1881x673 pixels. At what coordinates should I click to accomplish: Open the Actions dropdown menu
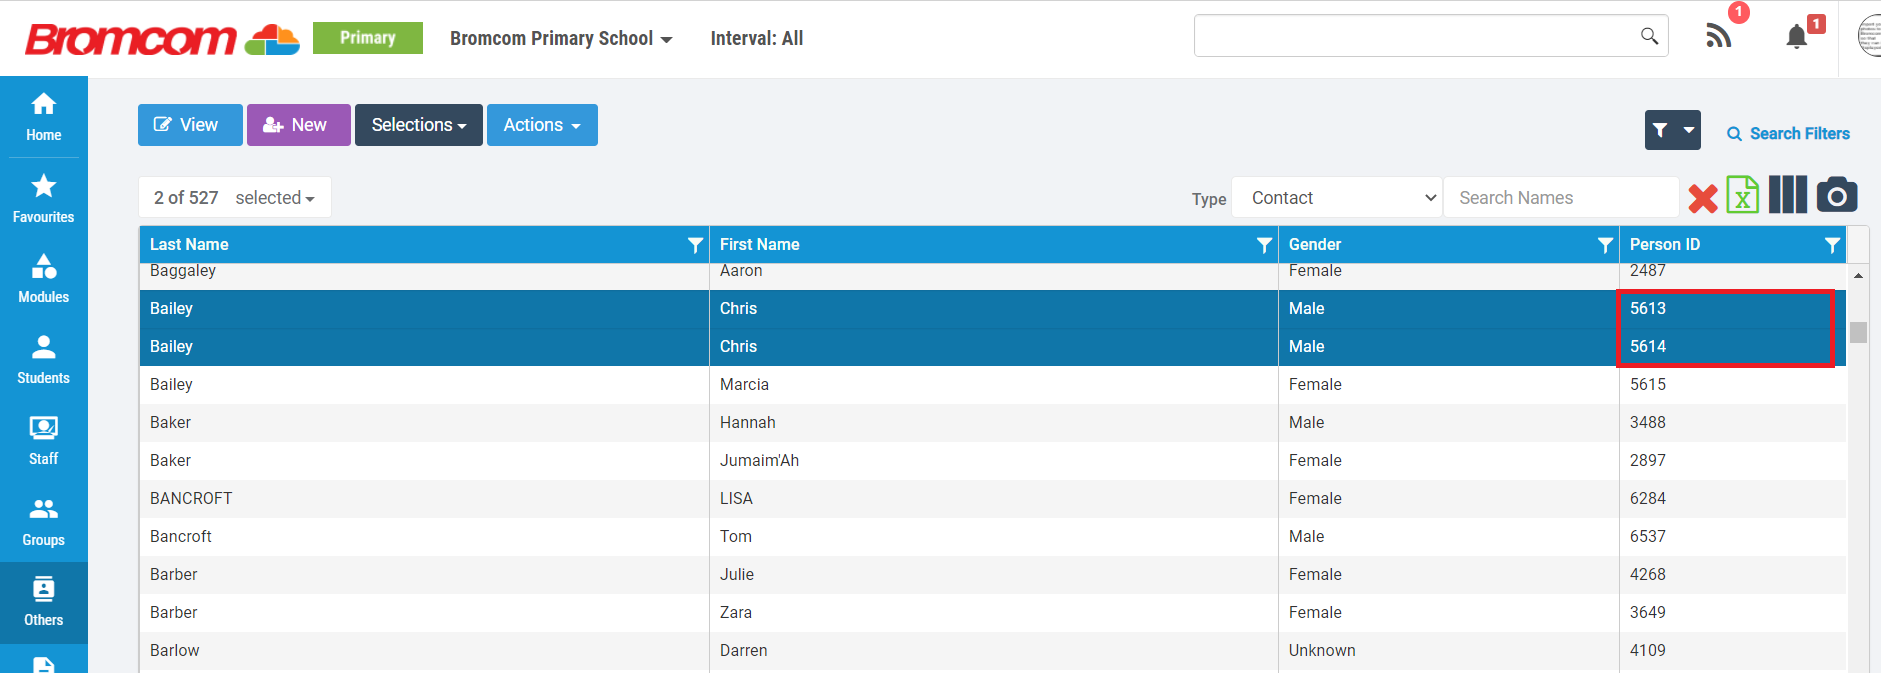click(x=541, y=125)
